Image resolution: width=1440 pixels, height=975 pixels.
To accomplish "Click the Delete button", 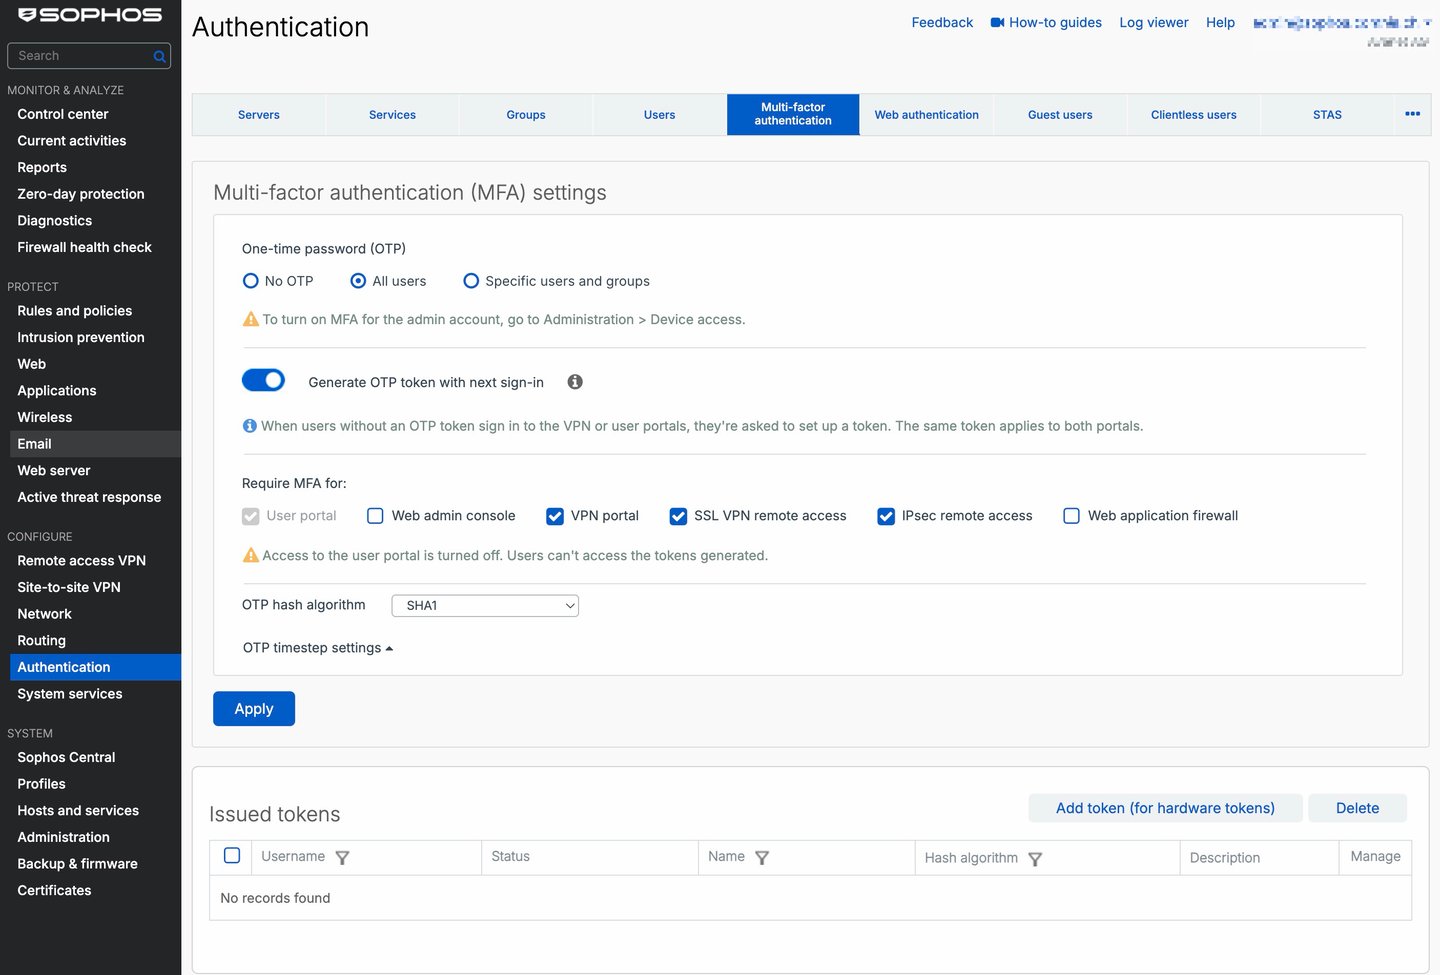I will 1357,808.
